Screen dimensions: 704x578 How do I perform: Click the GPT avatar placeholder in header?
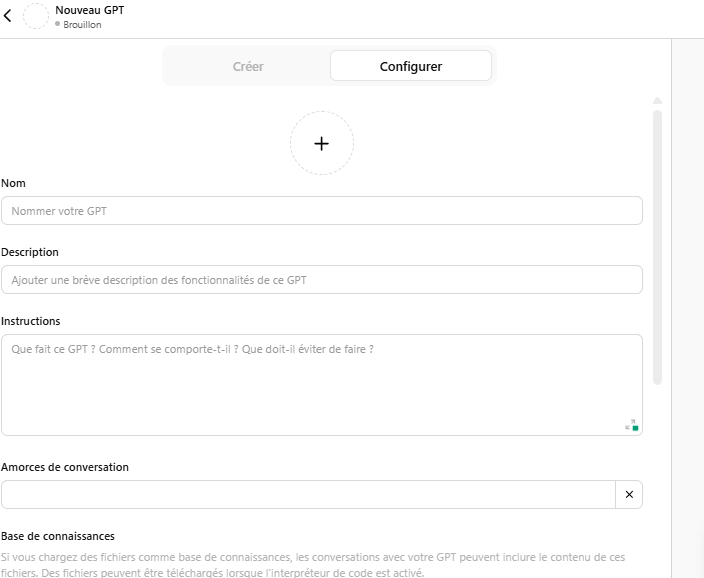36,16
